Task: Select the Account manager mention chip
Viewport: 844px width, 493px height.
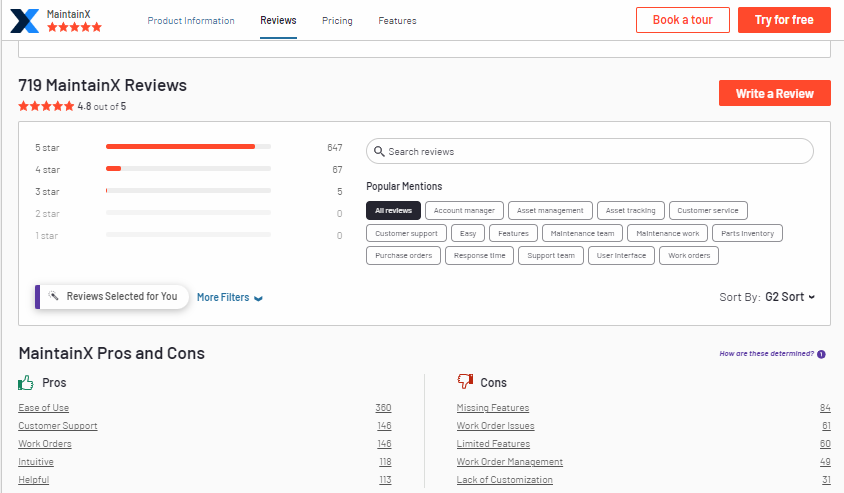Action: (464, 210)
